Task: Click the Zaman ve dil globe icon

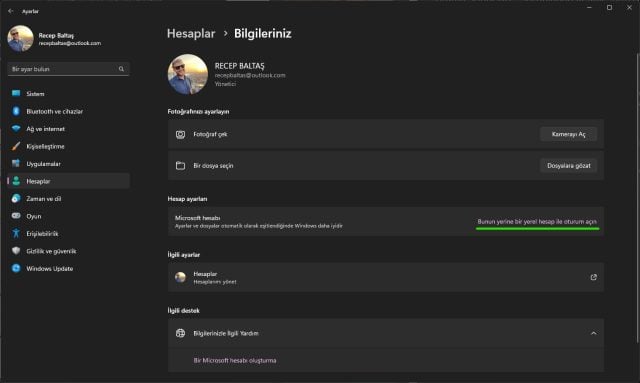Action: click(x=16, y=198)
